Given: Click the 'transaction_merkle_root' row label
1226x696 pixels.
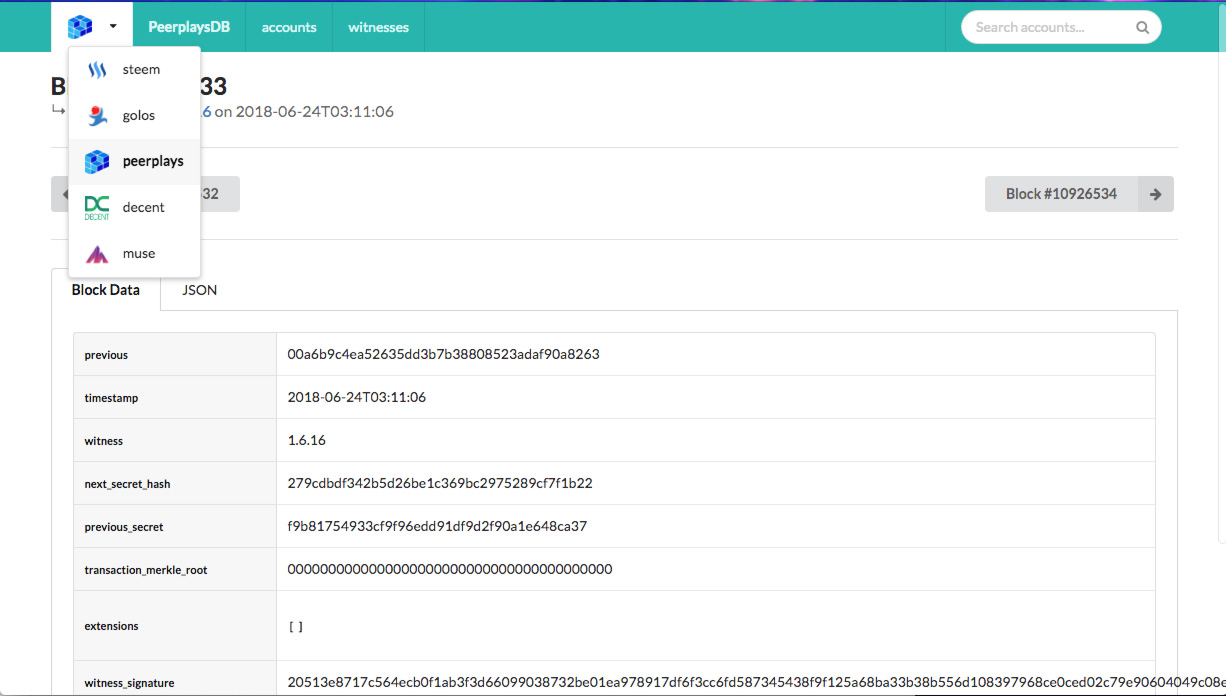Looking at the screenshot, I should [146, 570].
